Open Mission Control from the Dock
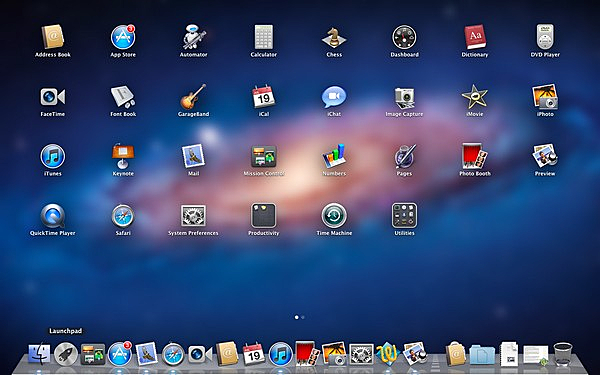This screenshot has width=600, height=375. click(x=93, y=354)
